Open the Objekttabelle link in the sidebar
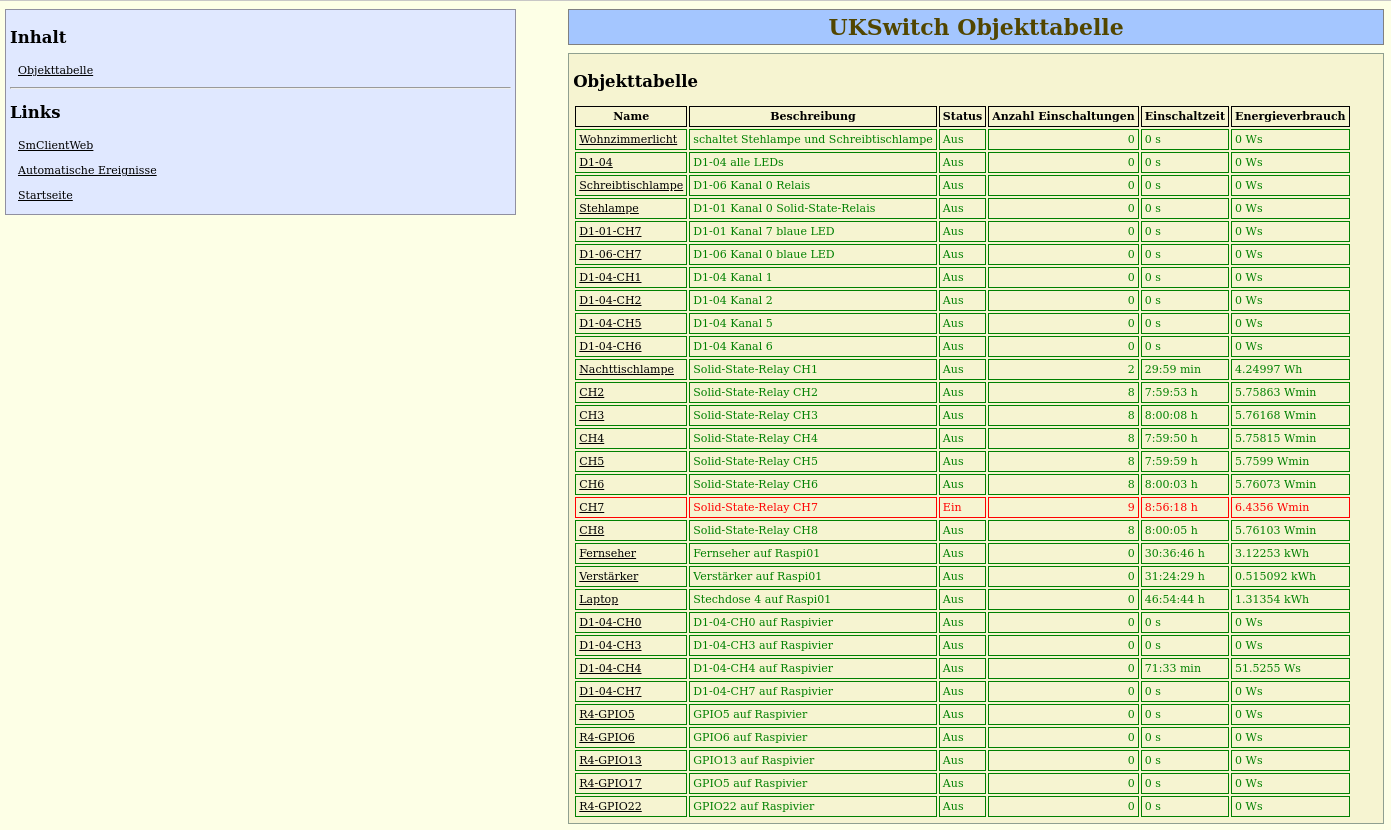This screenshot has width=1391, height=830. [55, 70]
